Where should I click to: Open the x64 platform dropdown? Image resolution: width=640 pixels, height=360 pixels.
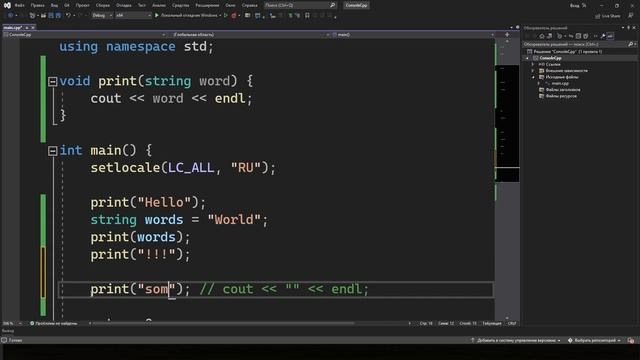click(x=133, y=16)
